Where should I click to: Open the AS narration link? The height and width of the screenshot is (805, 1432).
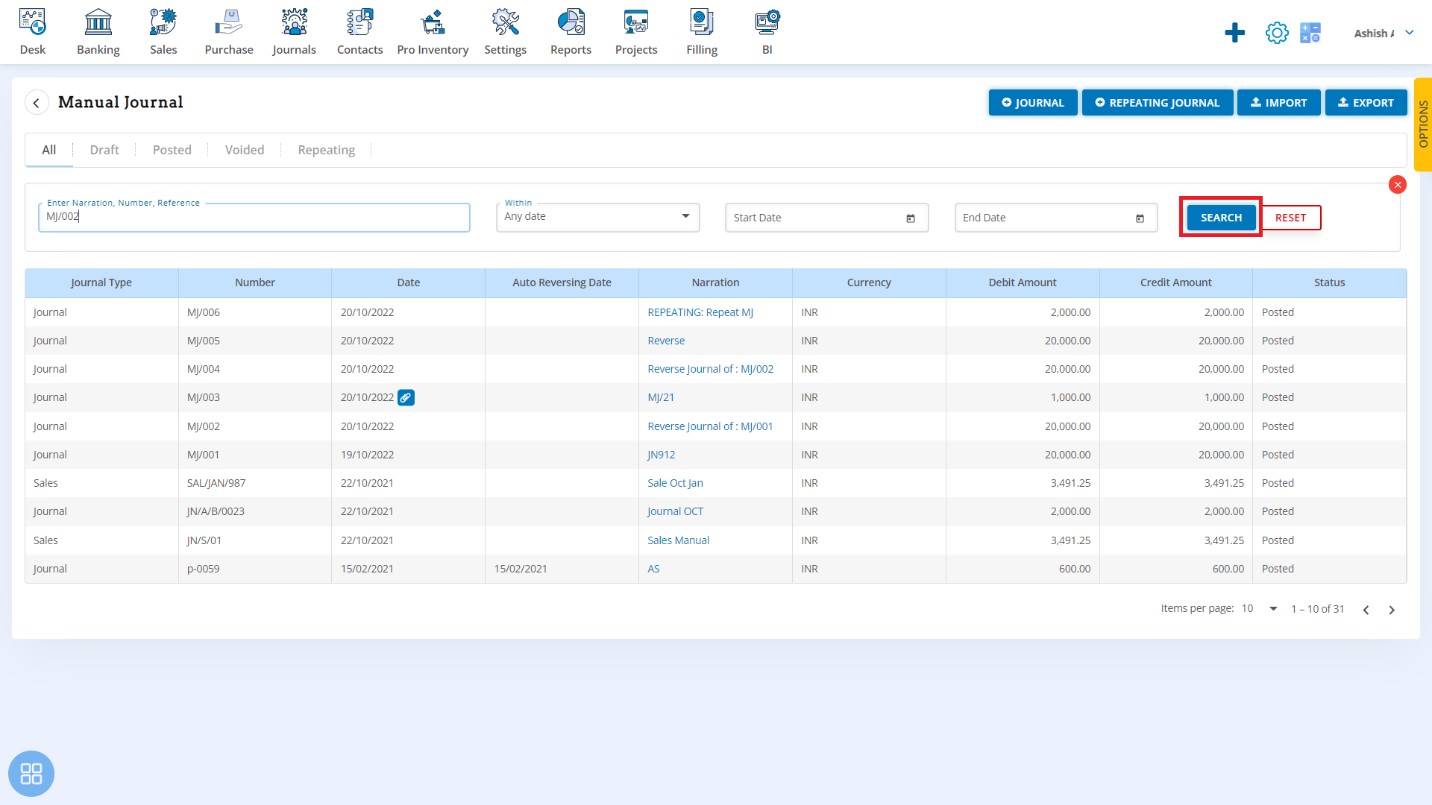[654, 569]
